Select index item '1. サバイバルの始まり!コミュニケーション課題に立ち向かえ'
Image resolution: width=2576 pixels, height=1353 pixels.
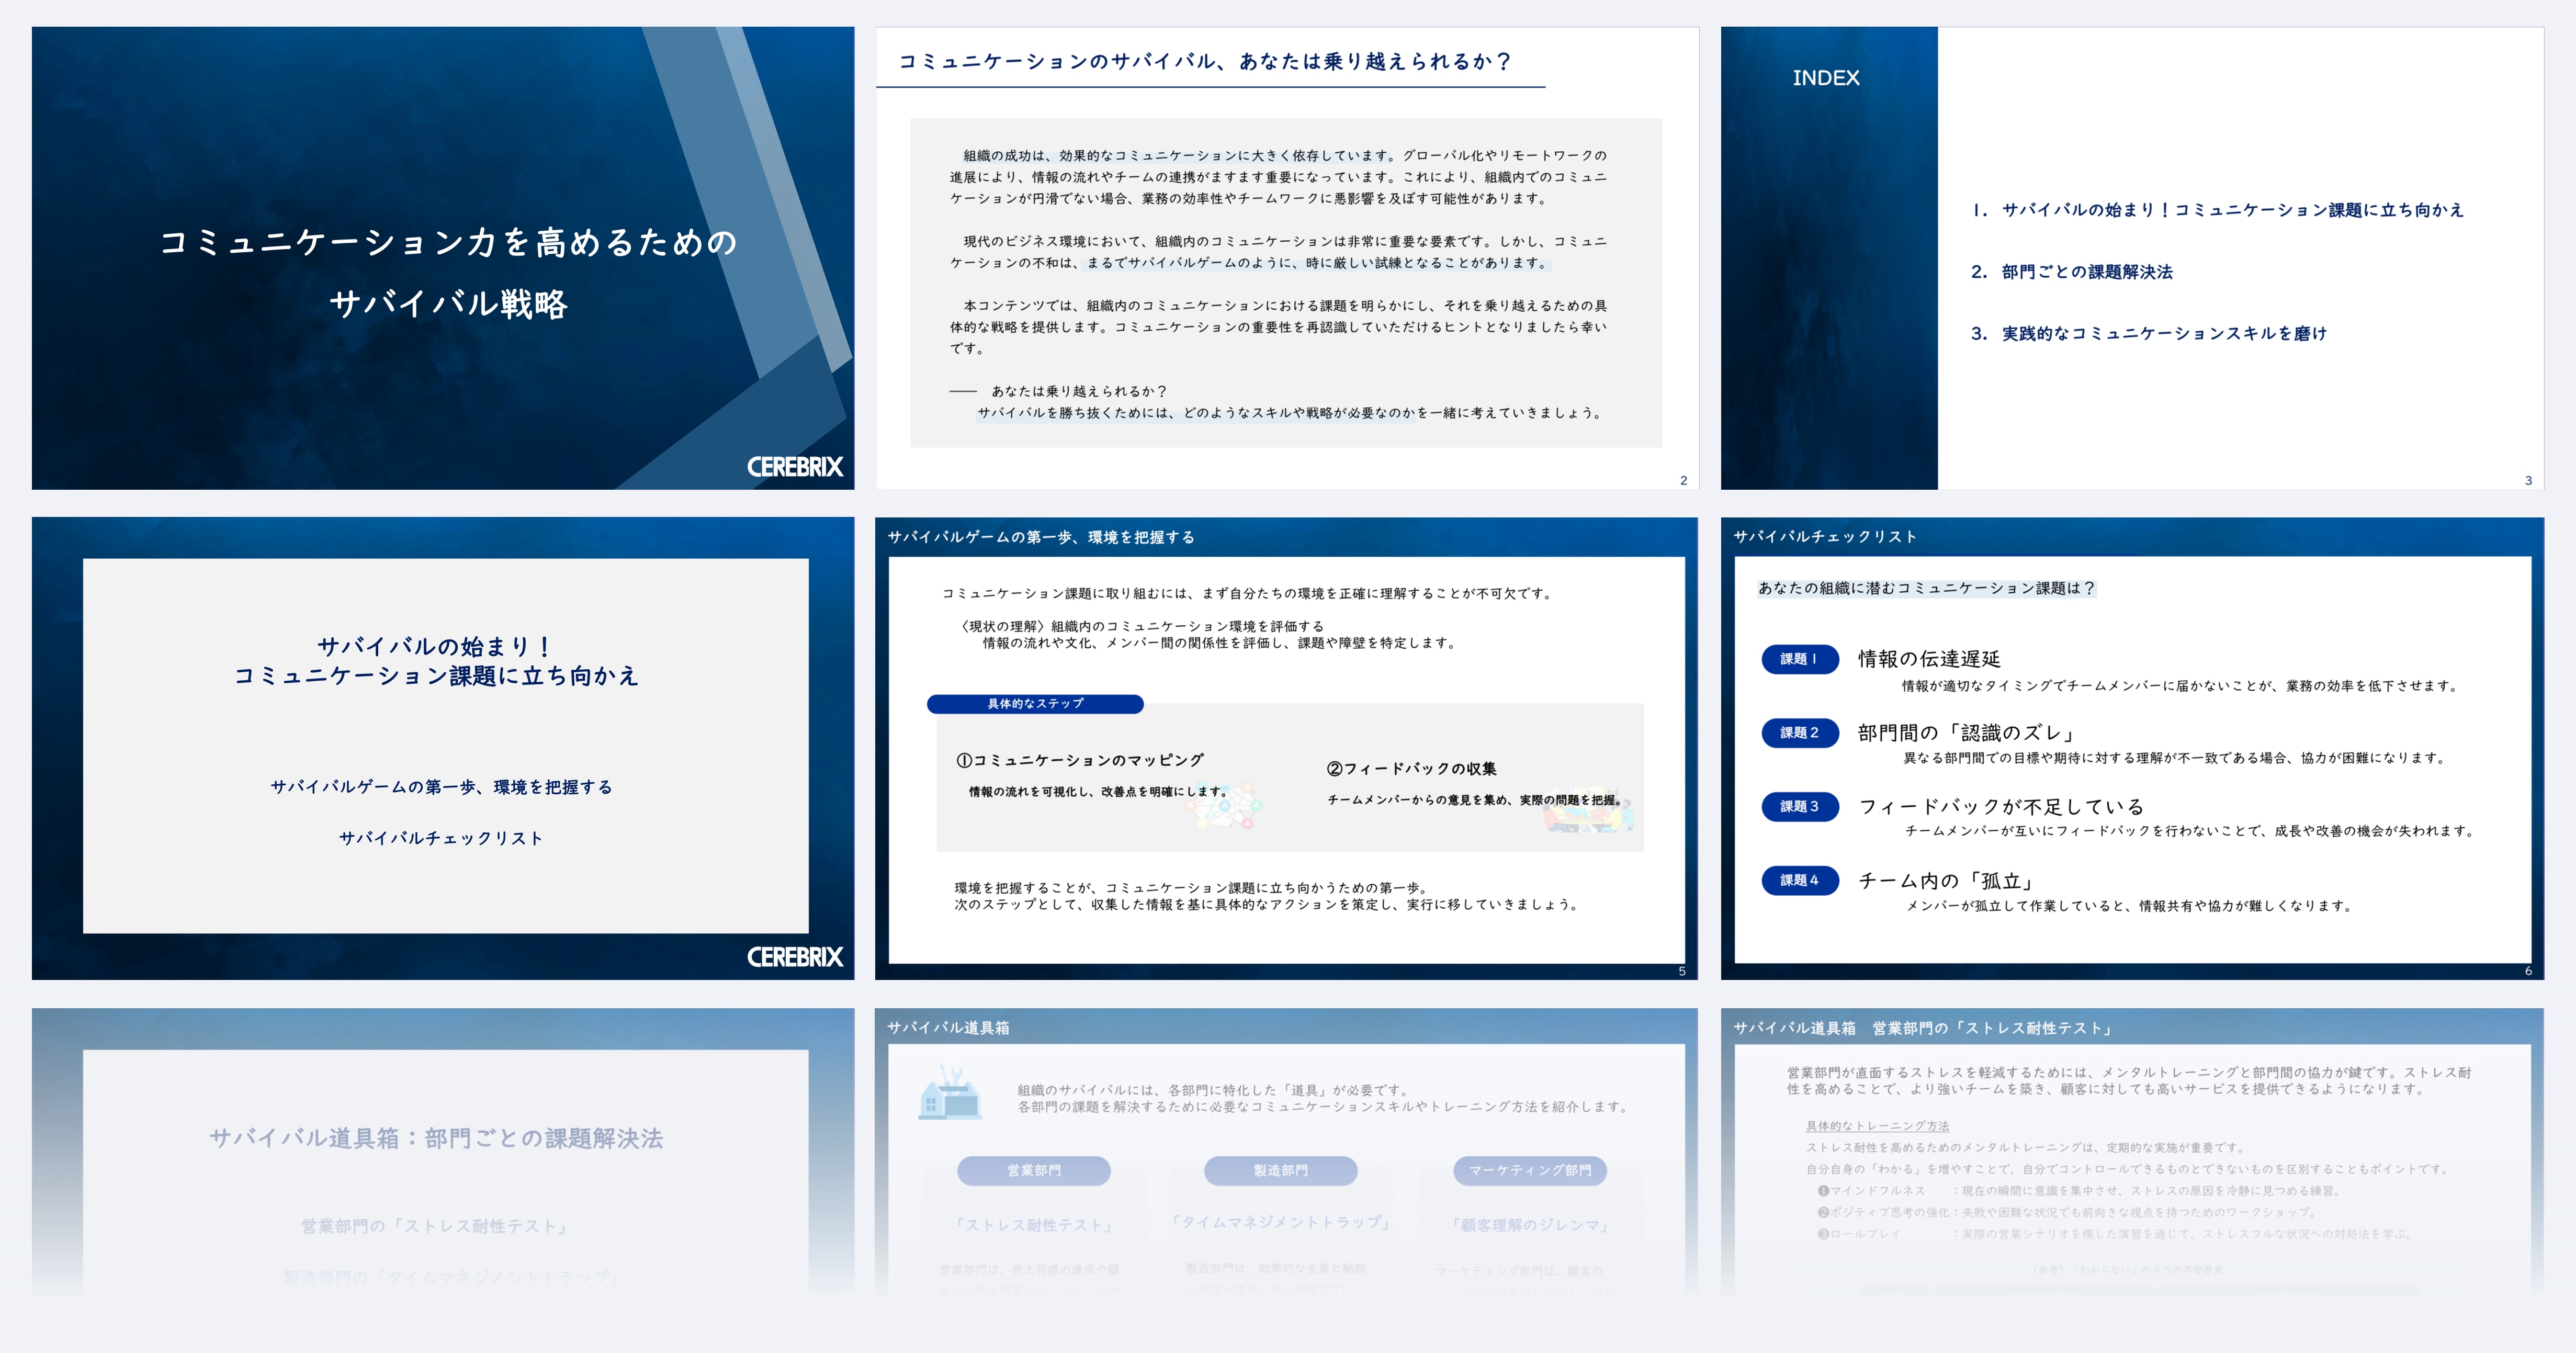[2217, 210]
